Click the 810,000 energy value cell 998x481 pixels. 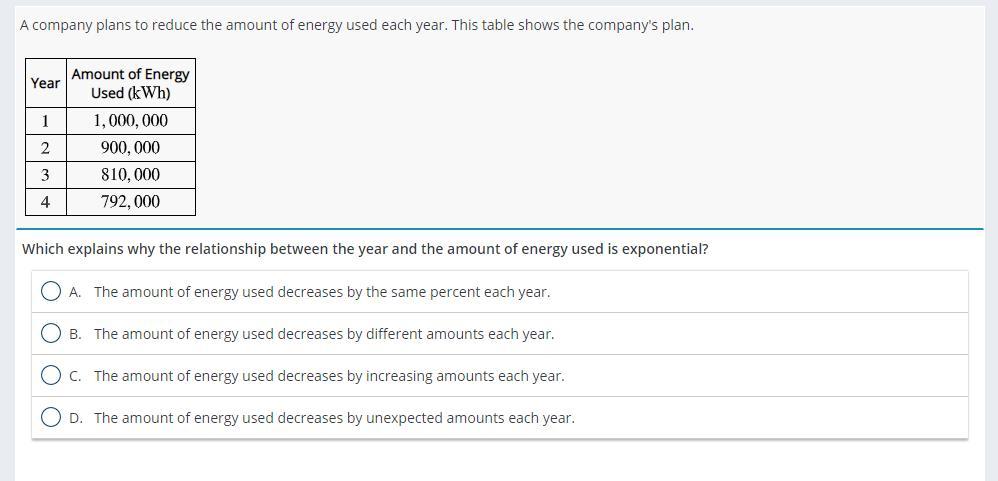pyautogui.click(x=130, y=175)
